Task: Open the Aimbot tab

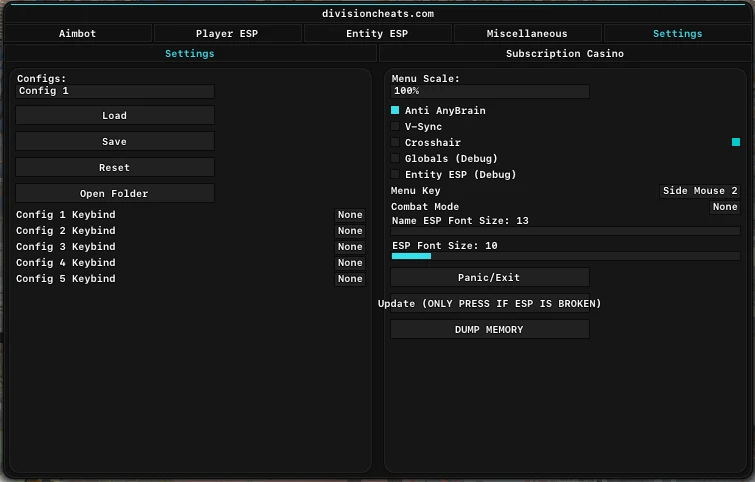Action: (78, 34)
